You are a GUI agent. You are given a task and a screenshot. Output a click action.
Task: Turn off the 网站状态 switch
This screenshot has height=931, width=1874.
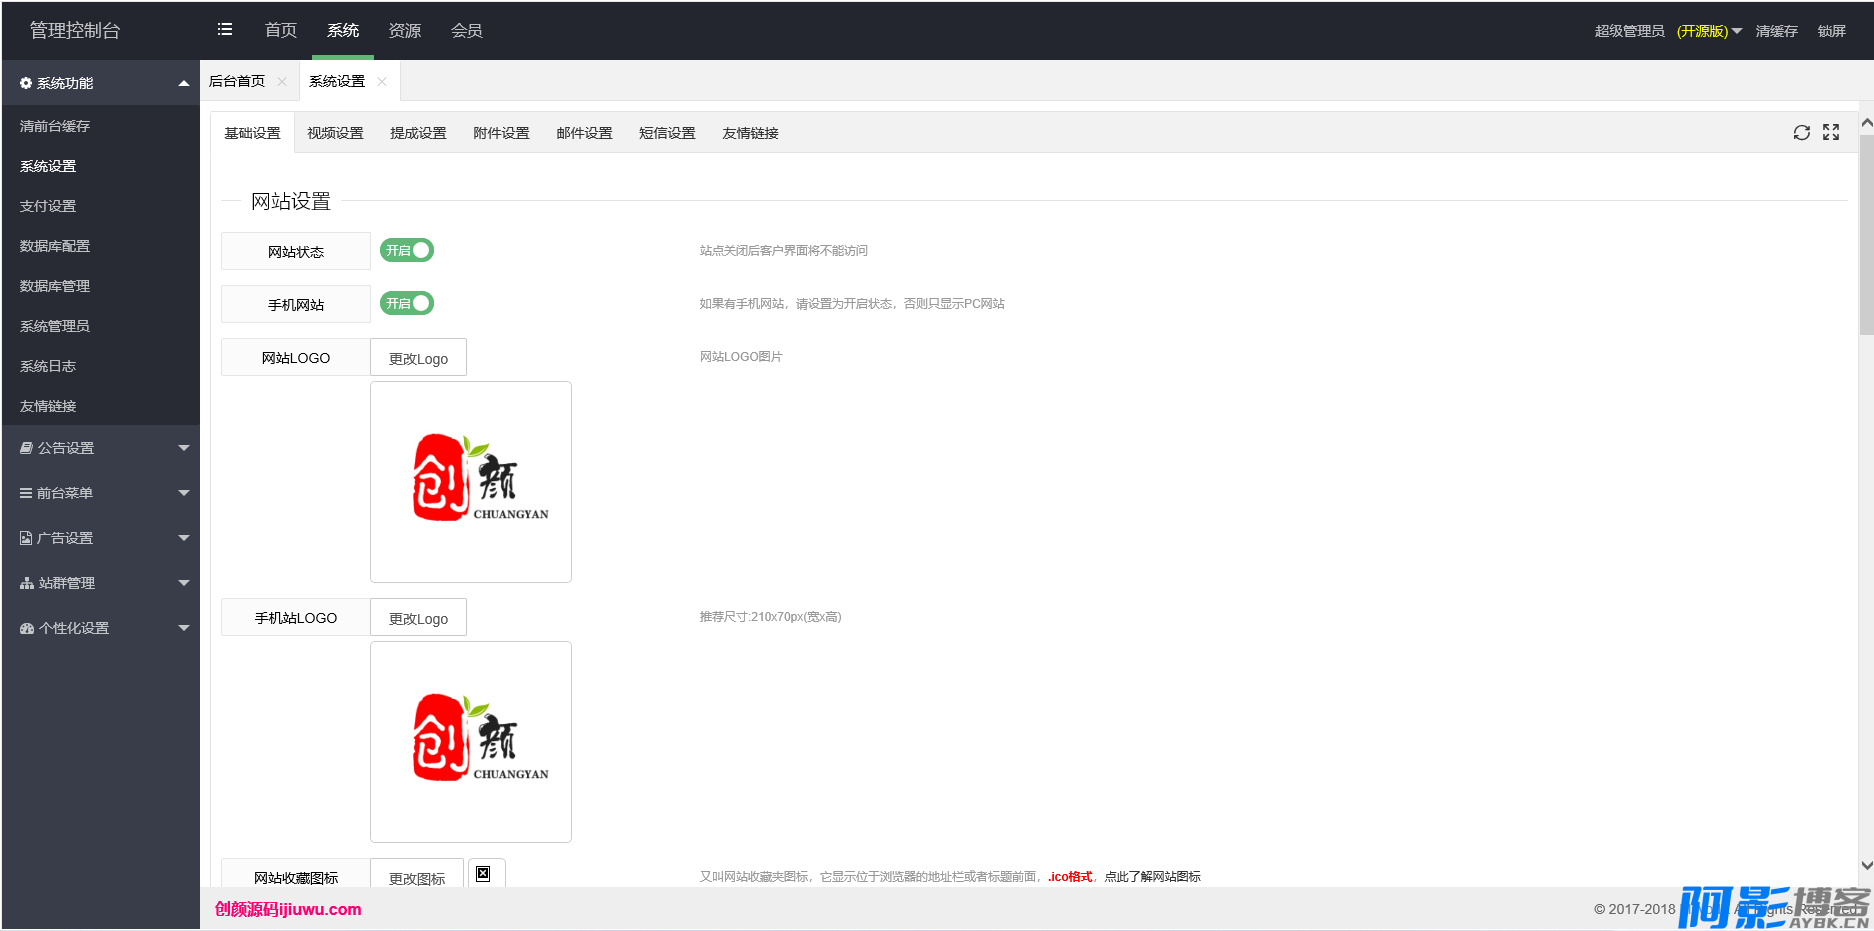click(x=407, y=250)
